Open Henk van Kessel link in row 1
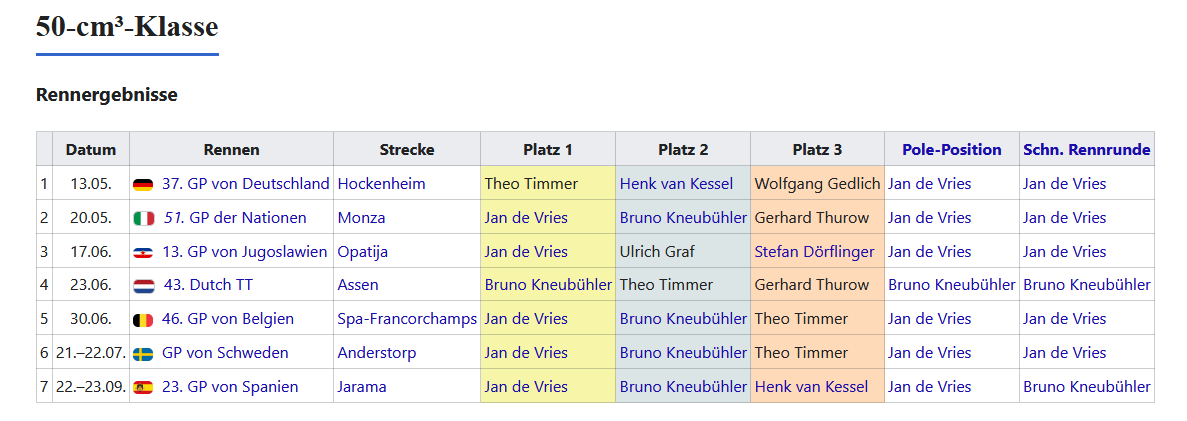 (676, 184)
